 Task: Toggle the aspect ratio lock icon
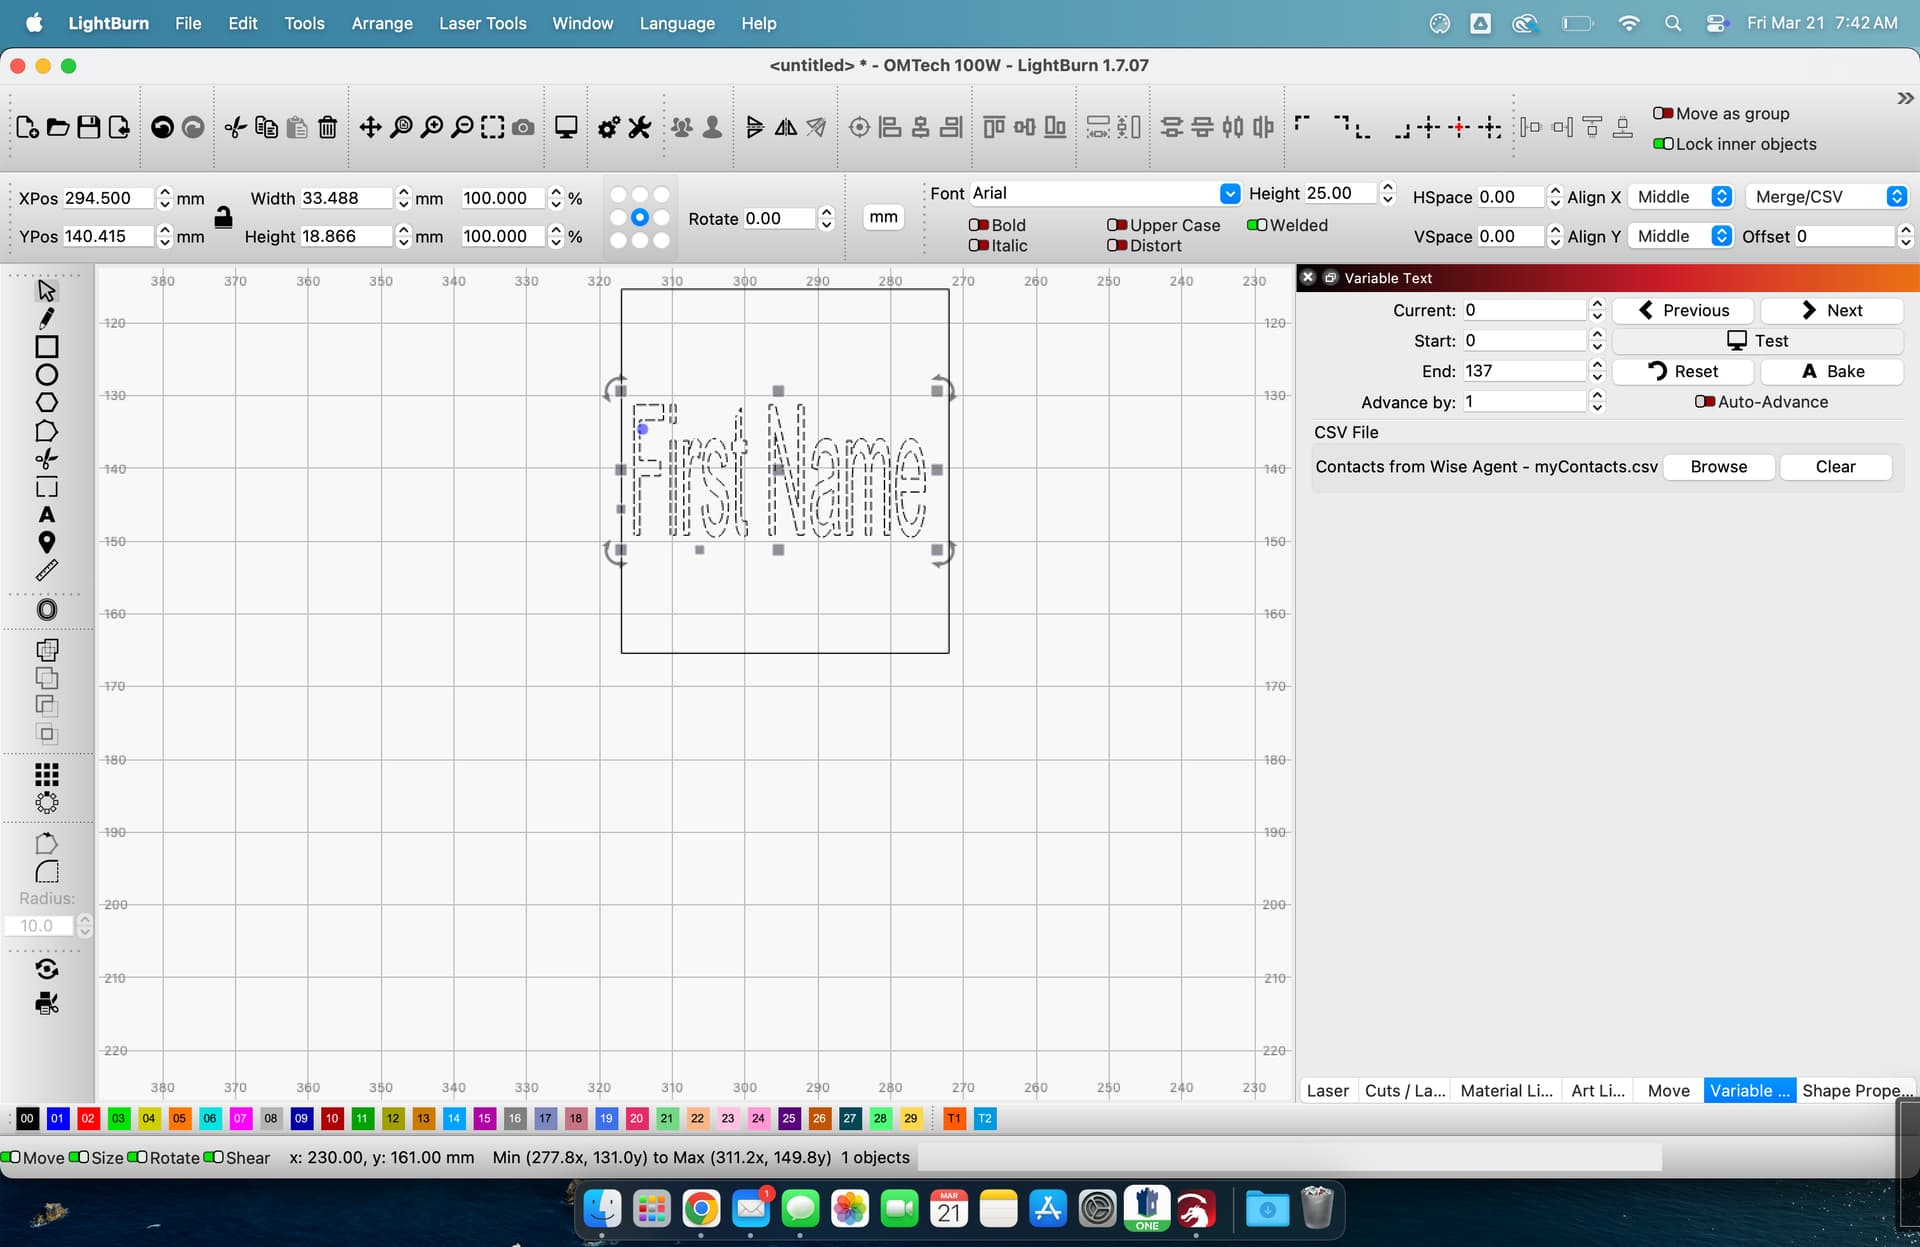(x=223, y=217)
